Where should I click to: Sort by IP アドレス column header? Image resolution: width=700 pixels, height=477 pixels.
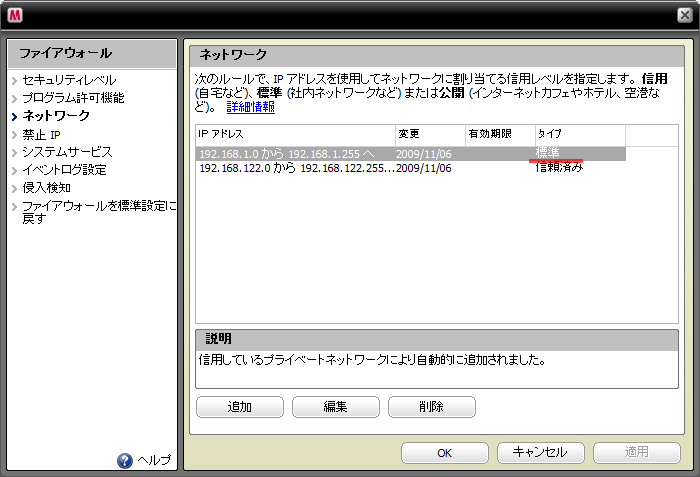295,134
